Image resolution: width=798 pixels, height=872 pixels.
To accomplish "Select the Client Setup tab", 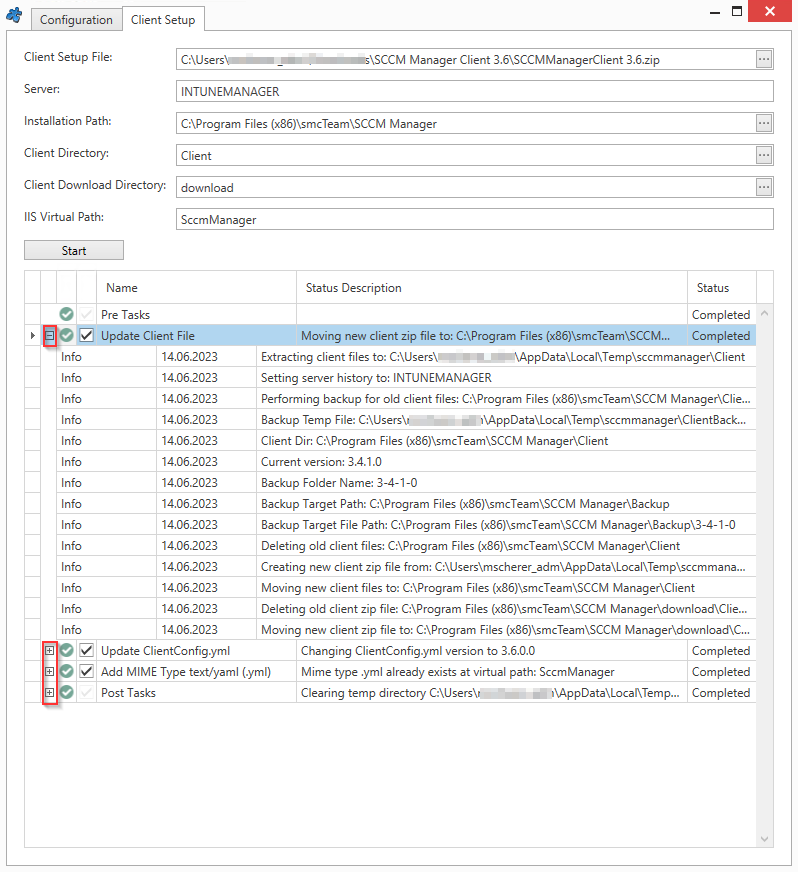I will point(164,20).
